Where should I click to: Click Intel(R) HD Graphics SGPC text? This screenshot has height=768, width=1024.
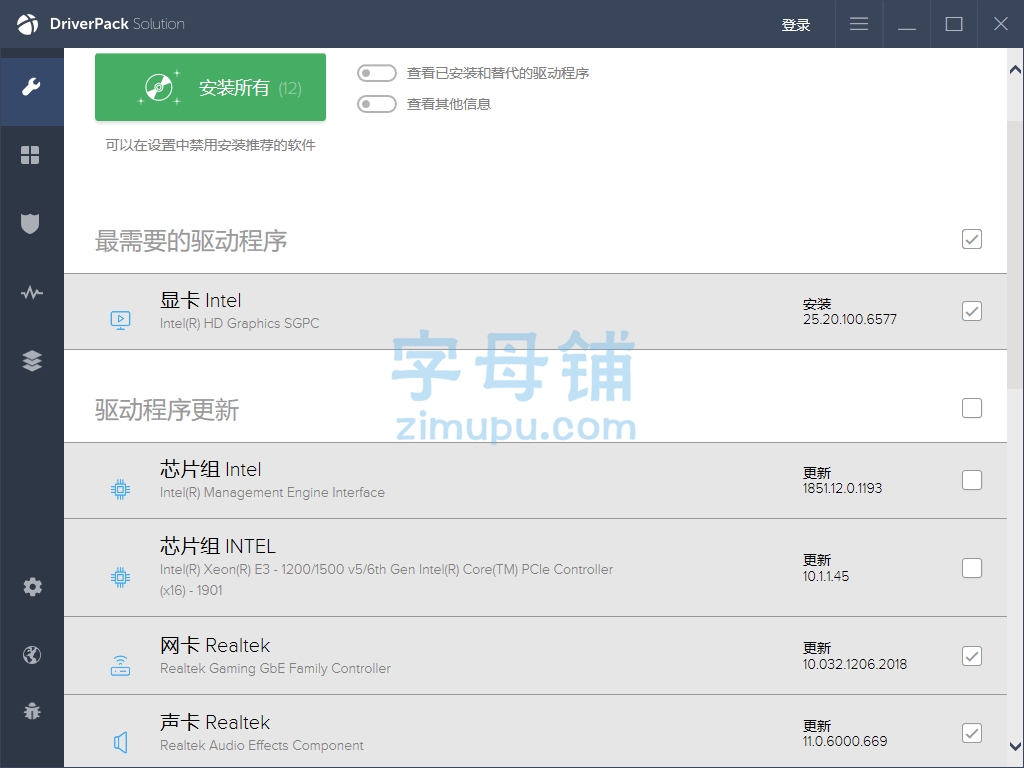click(x=240, y=323)
